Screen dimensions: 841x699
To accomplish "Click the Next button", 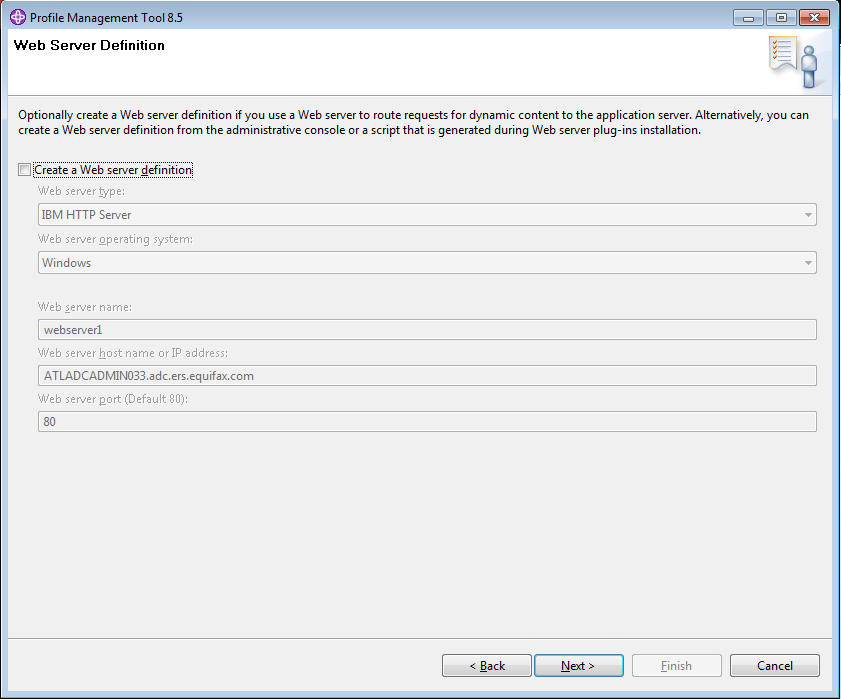I will 578,665.
